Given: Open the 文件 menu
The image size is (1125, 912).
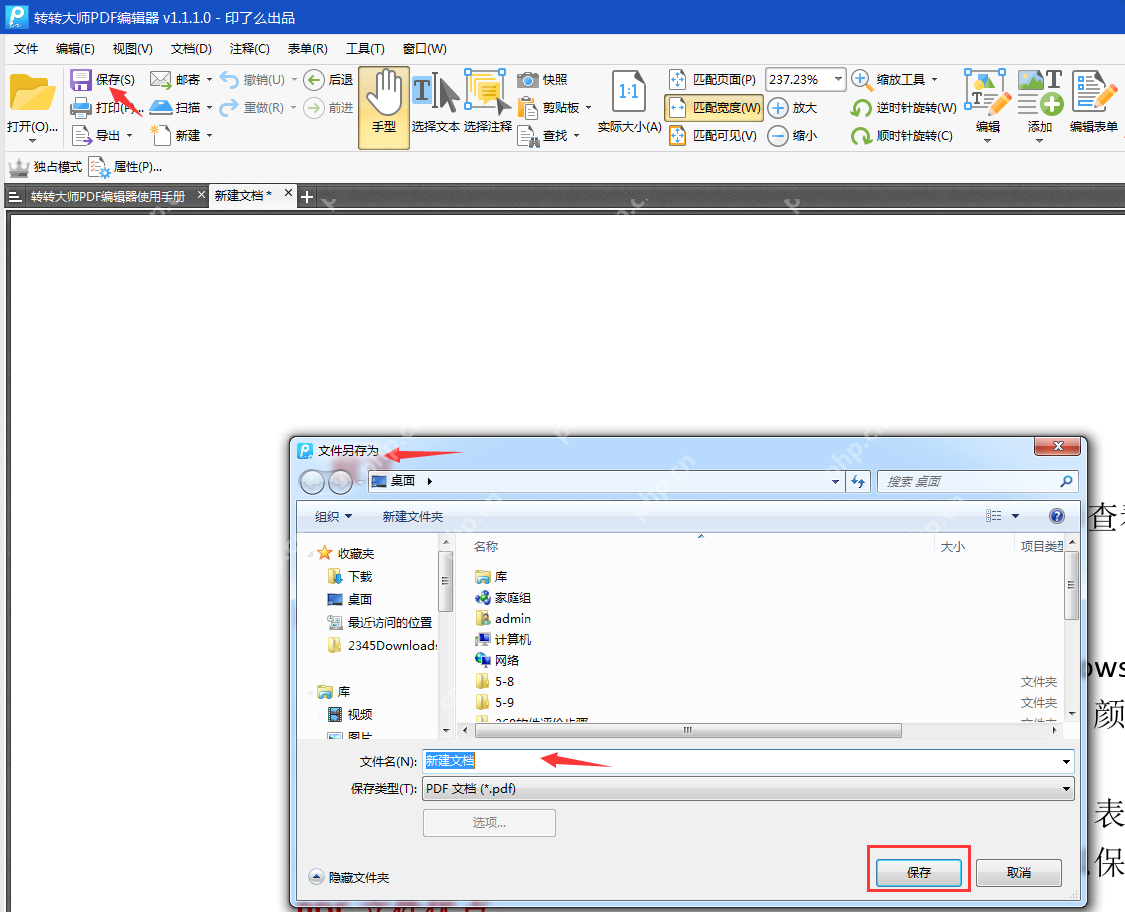Looking at the screenshot, I should pos(26,49).
